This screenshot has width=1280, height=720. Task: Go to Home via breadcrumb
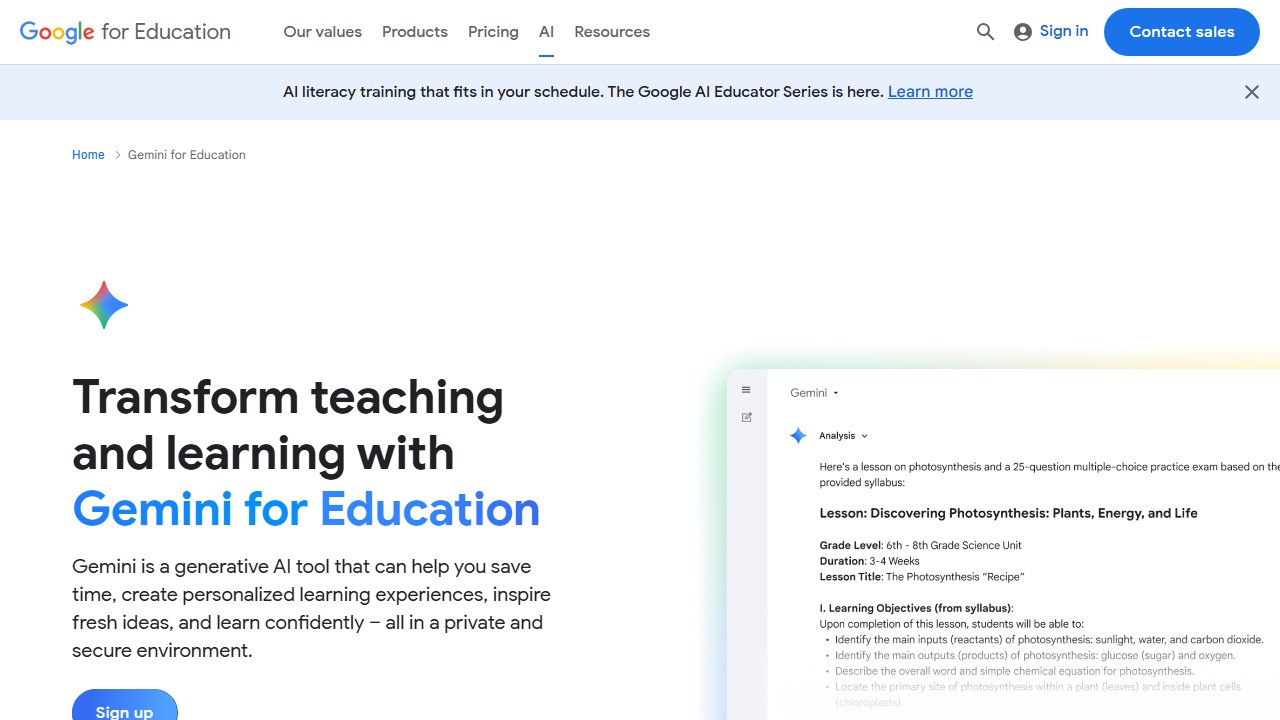coord(88,155)
